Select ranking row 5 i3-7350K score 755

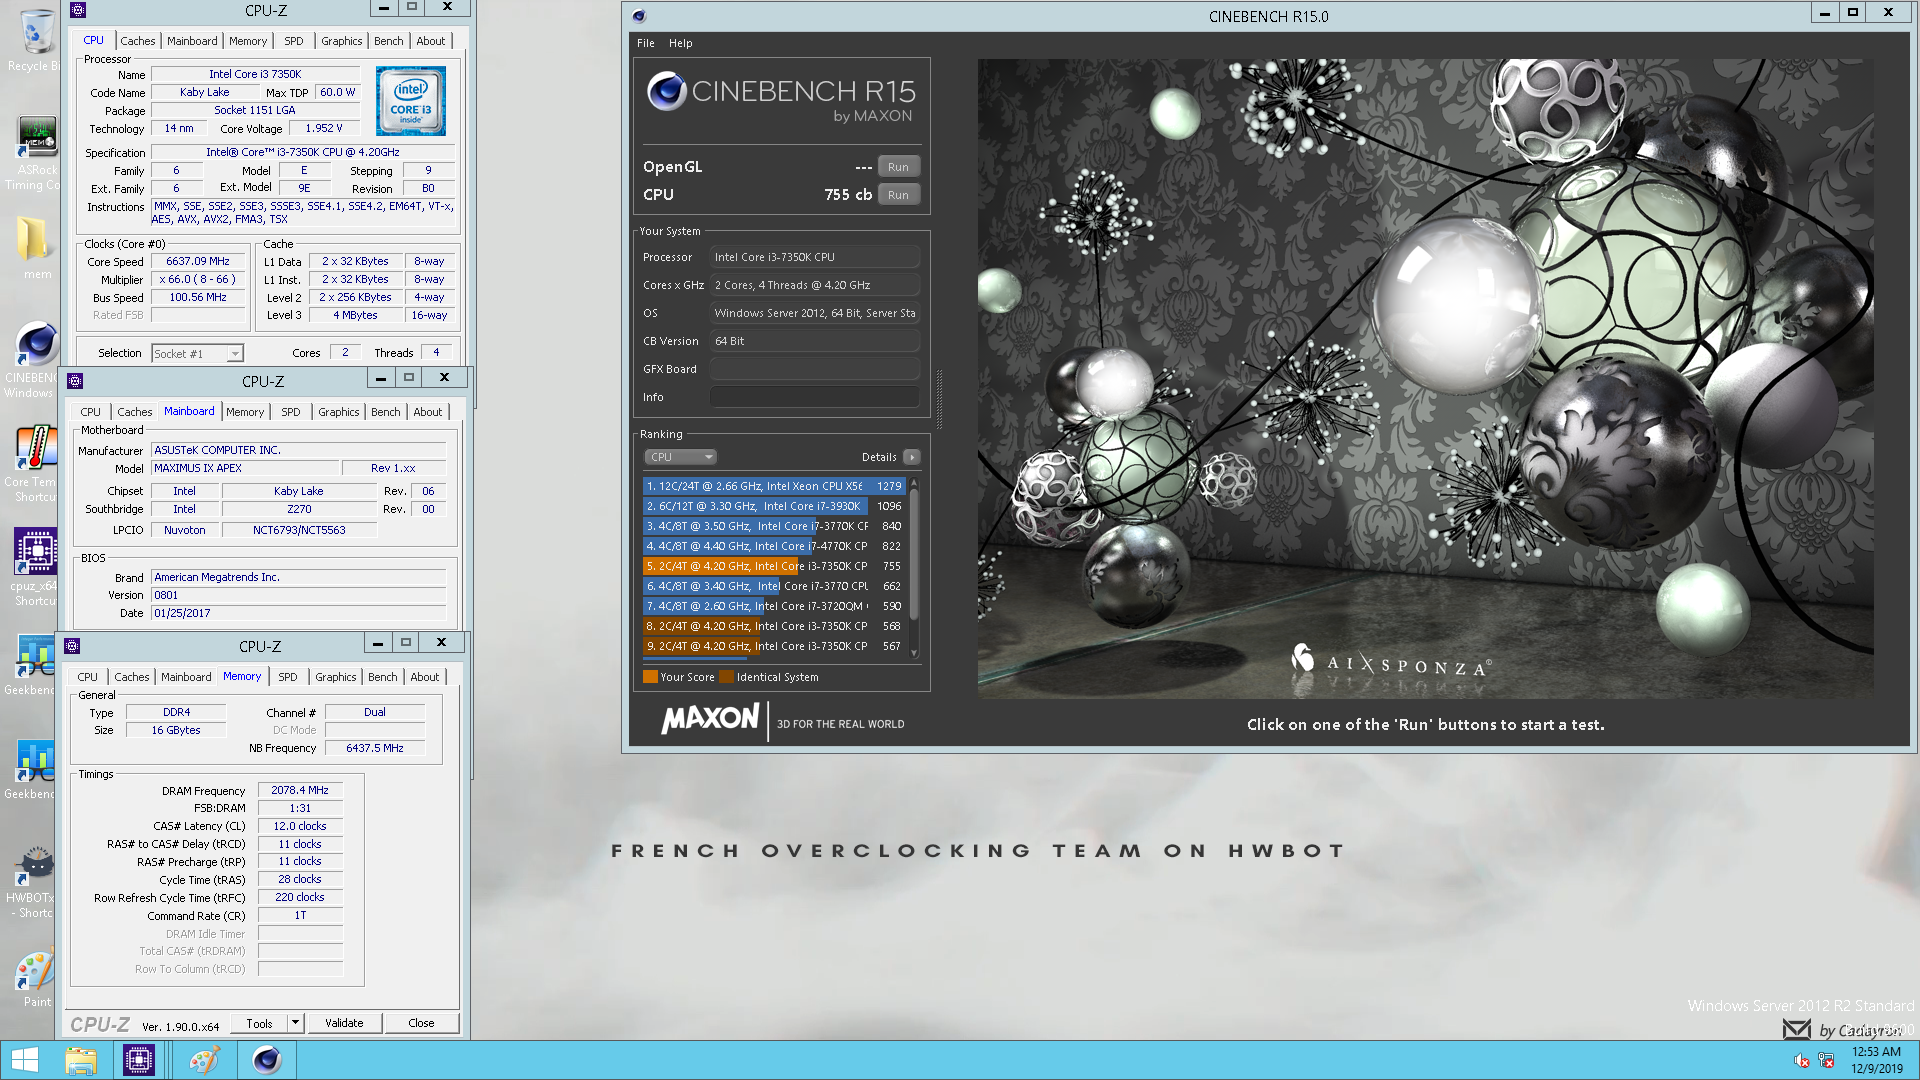[x=774, y=566]
